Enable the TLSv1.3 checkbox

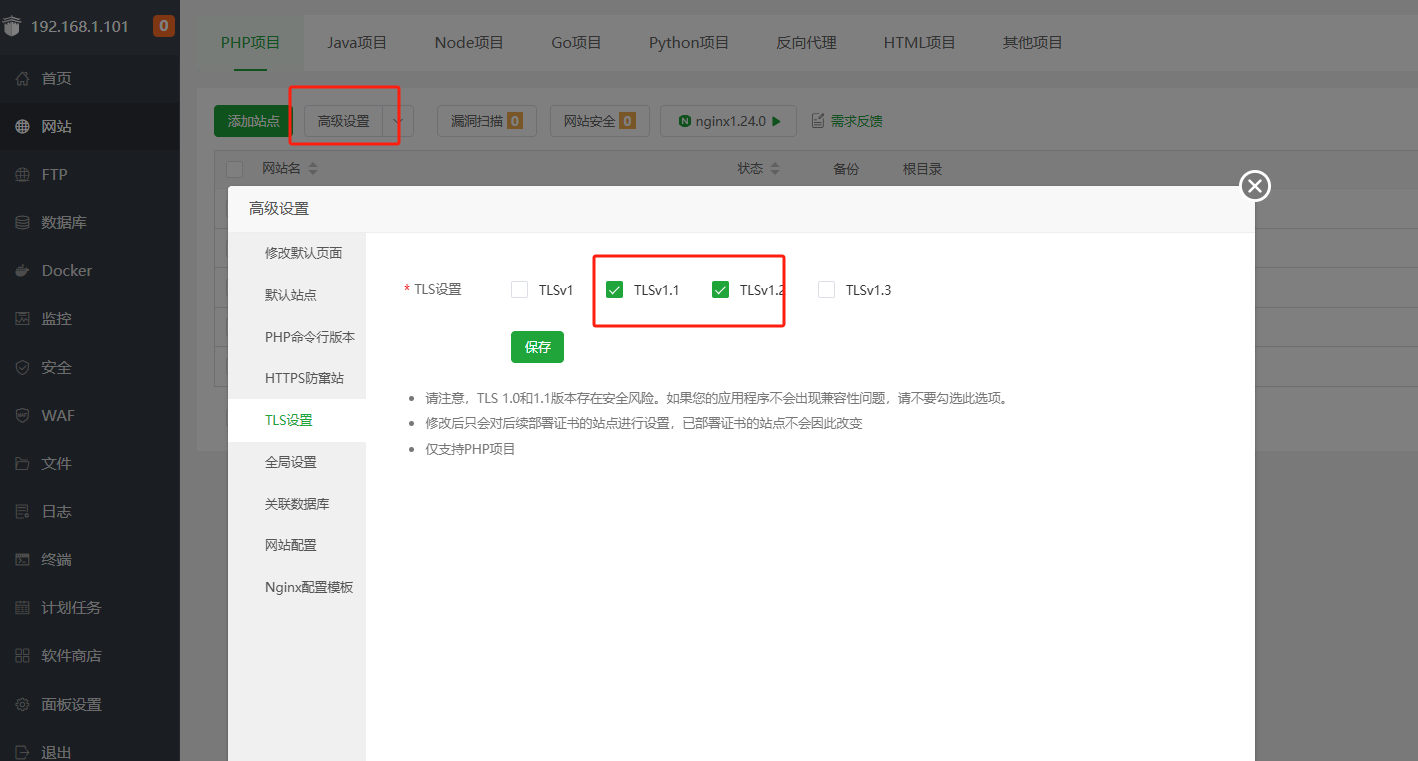pyautogui.click(x=826, y=290)
